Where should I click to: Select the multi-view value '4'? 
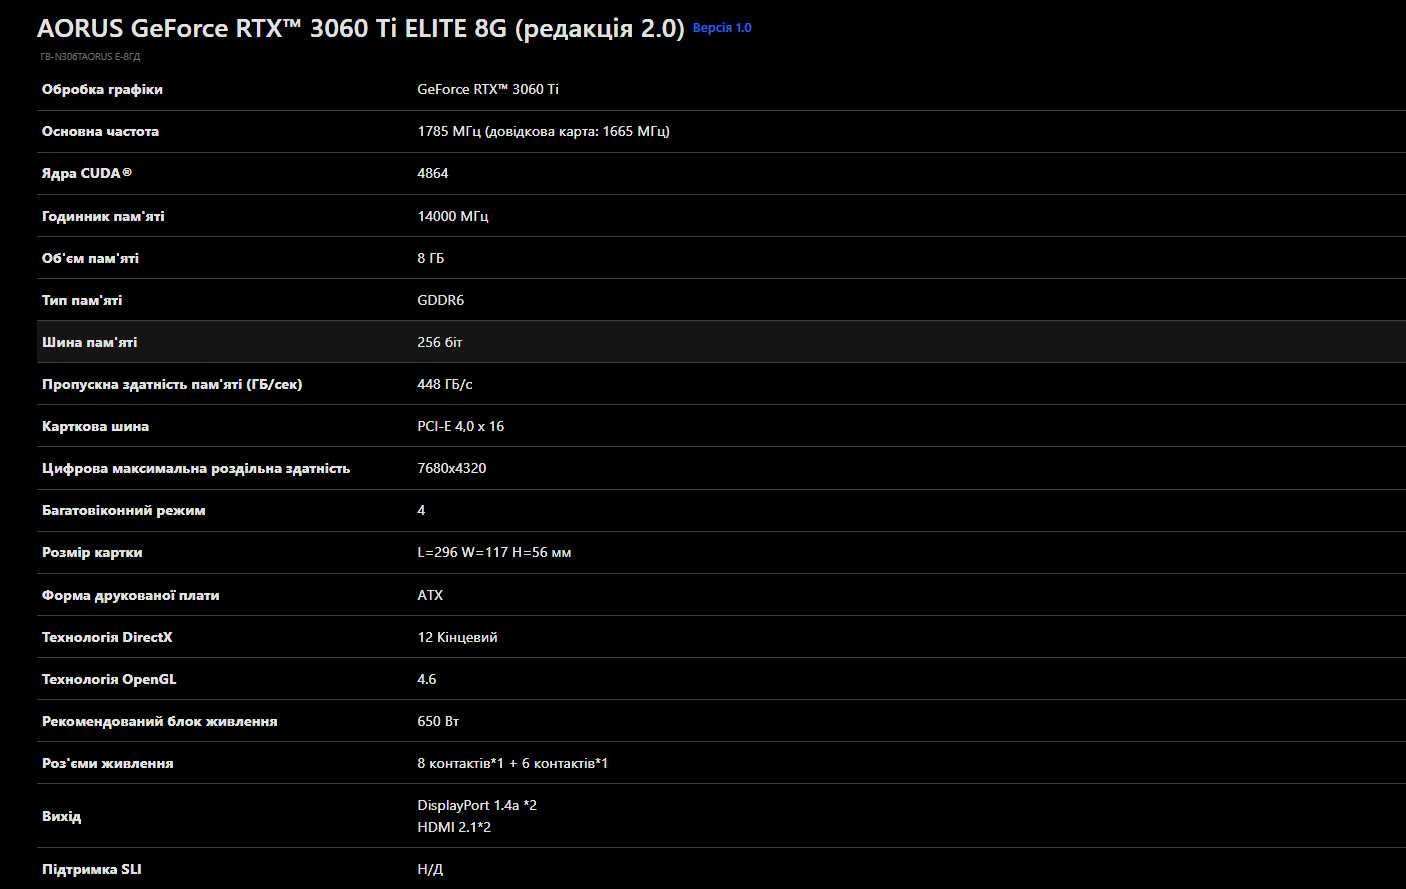[421, 510]
